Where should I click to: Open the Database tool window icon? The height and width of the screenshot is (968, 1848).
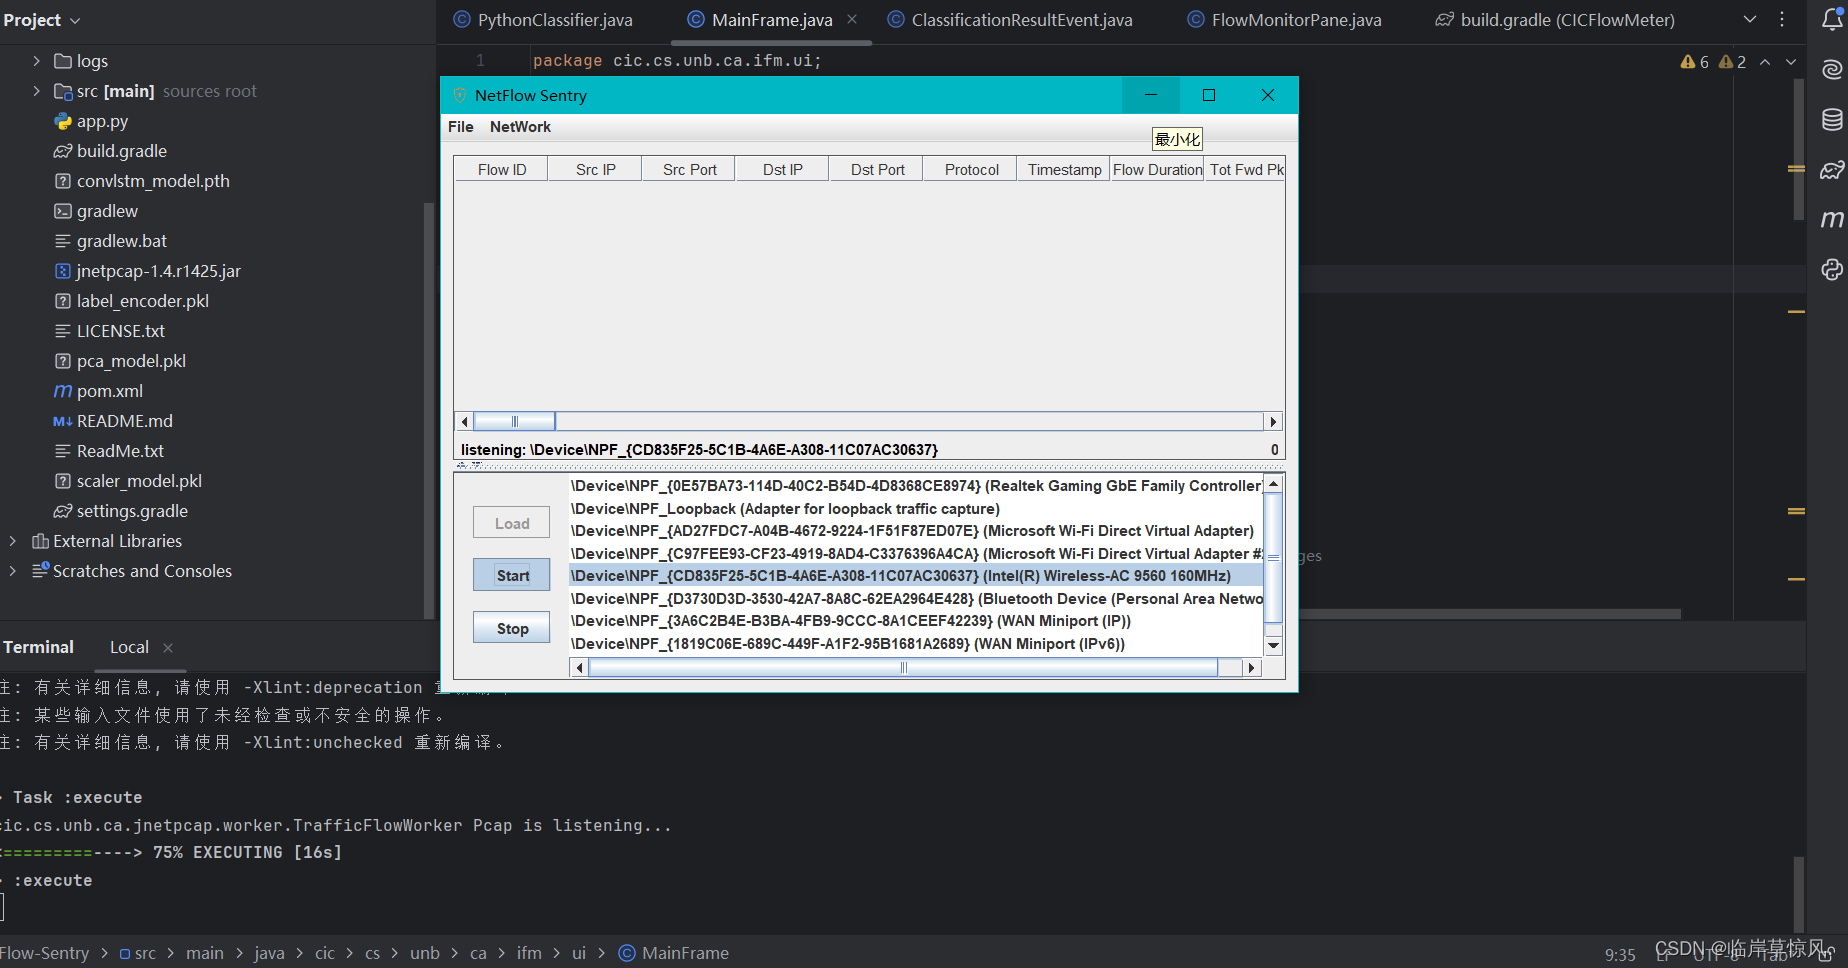[1832, 120]
